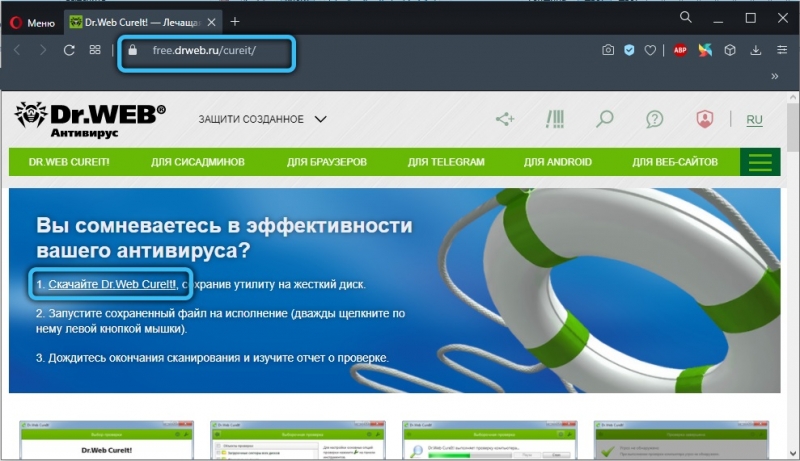Go back with the back arrow
Viewport: 800px width, 461px height.
pyautogui.click(x=17, y=50)
